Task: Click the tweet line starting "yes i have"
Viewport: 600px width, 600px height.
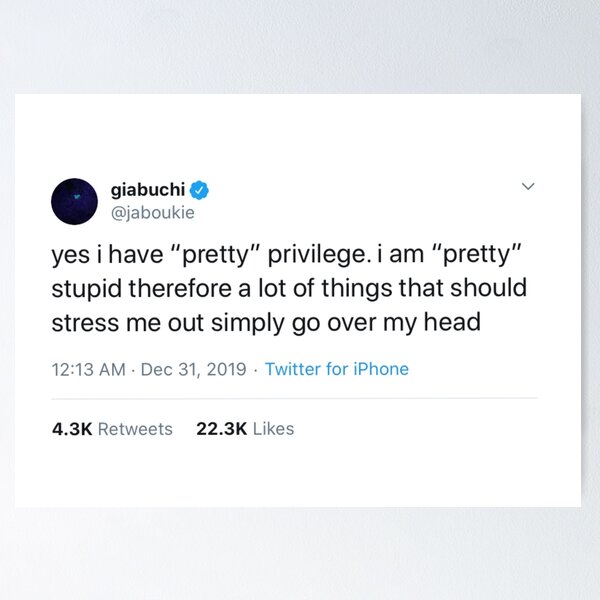Action: 288,255
